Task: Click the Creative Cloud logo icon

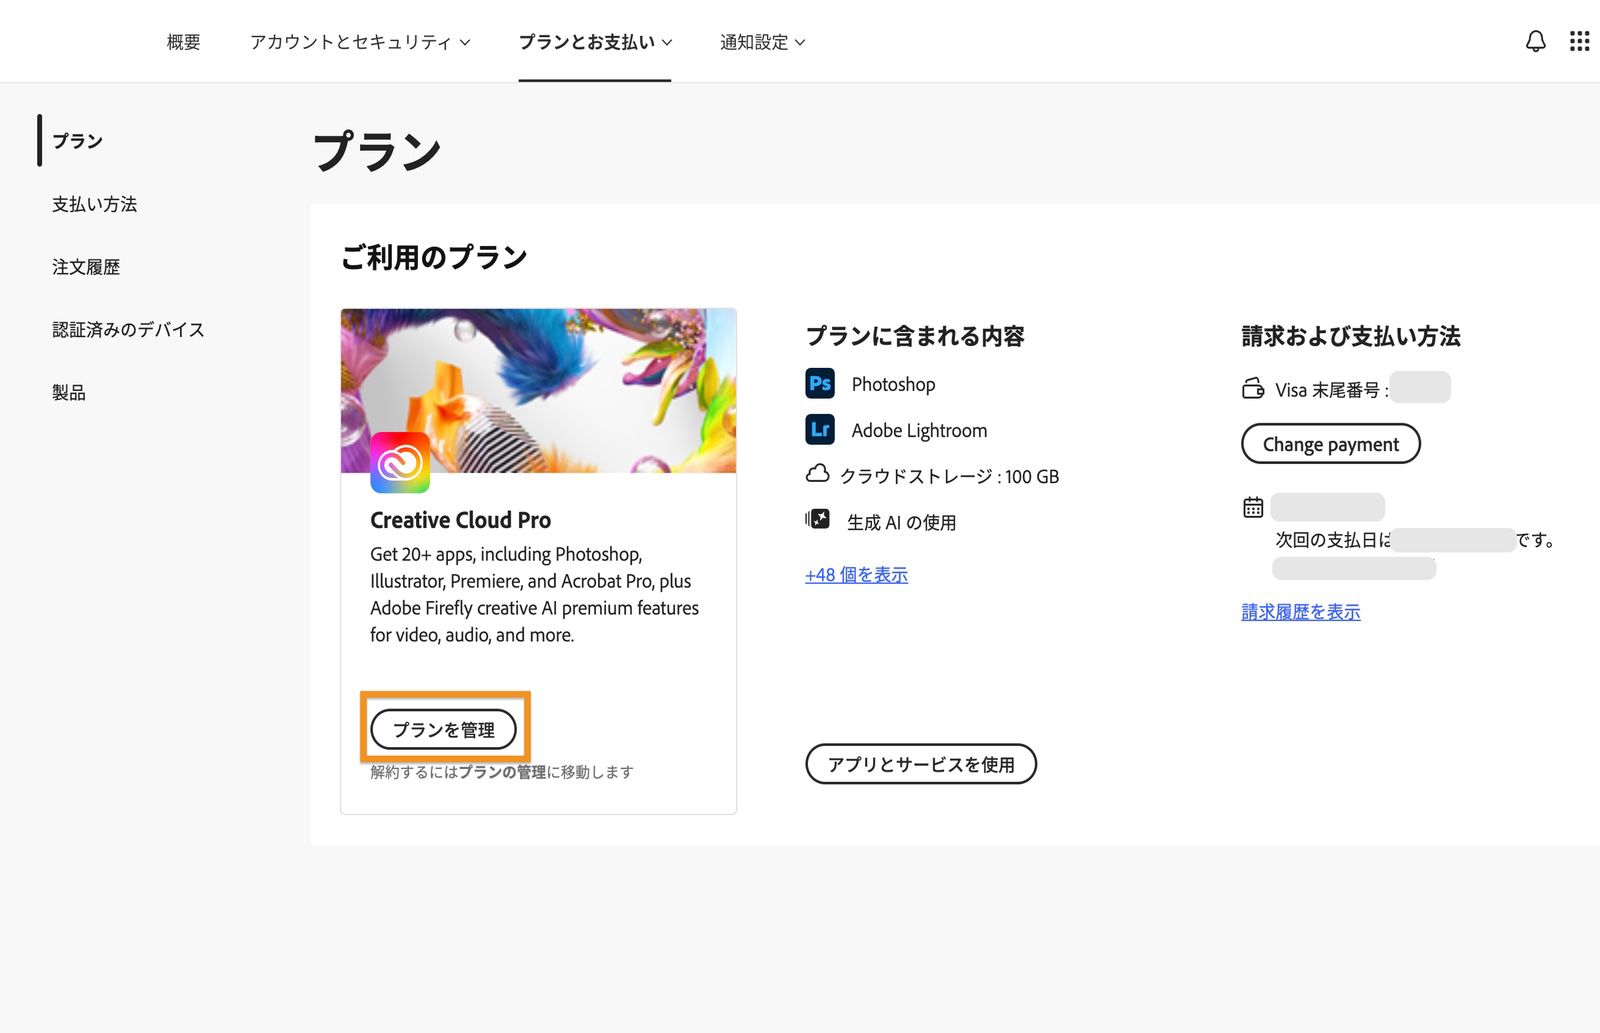Action: coord(400,463)
